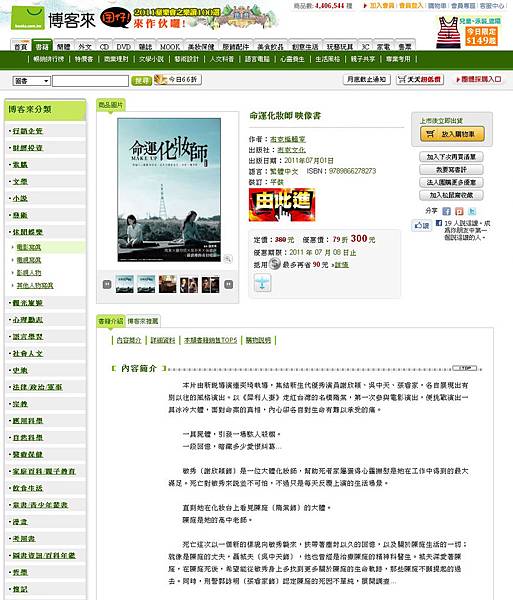Select the 外文 top navigation tab

click(x=85, y=47)
